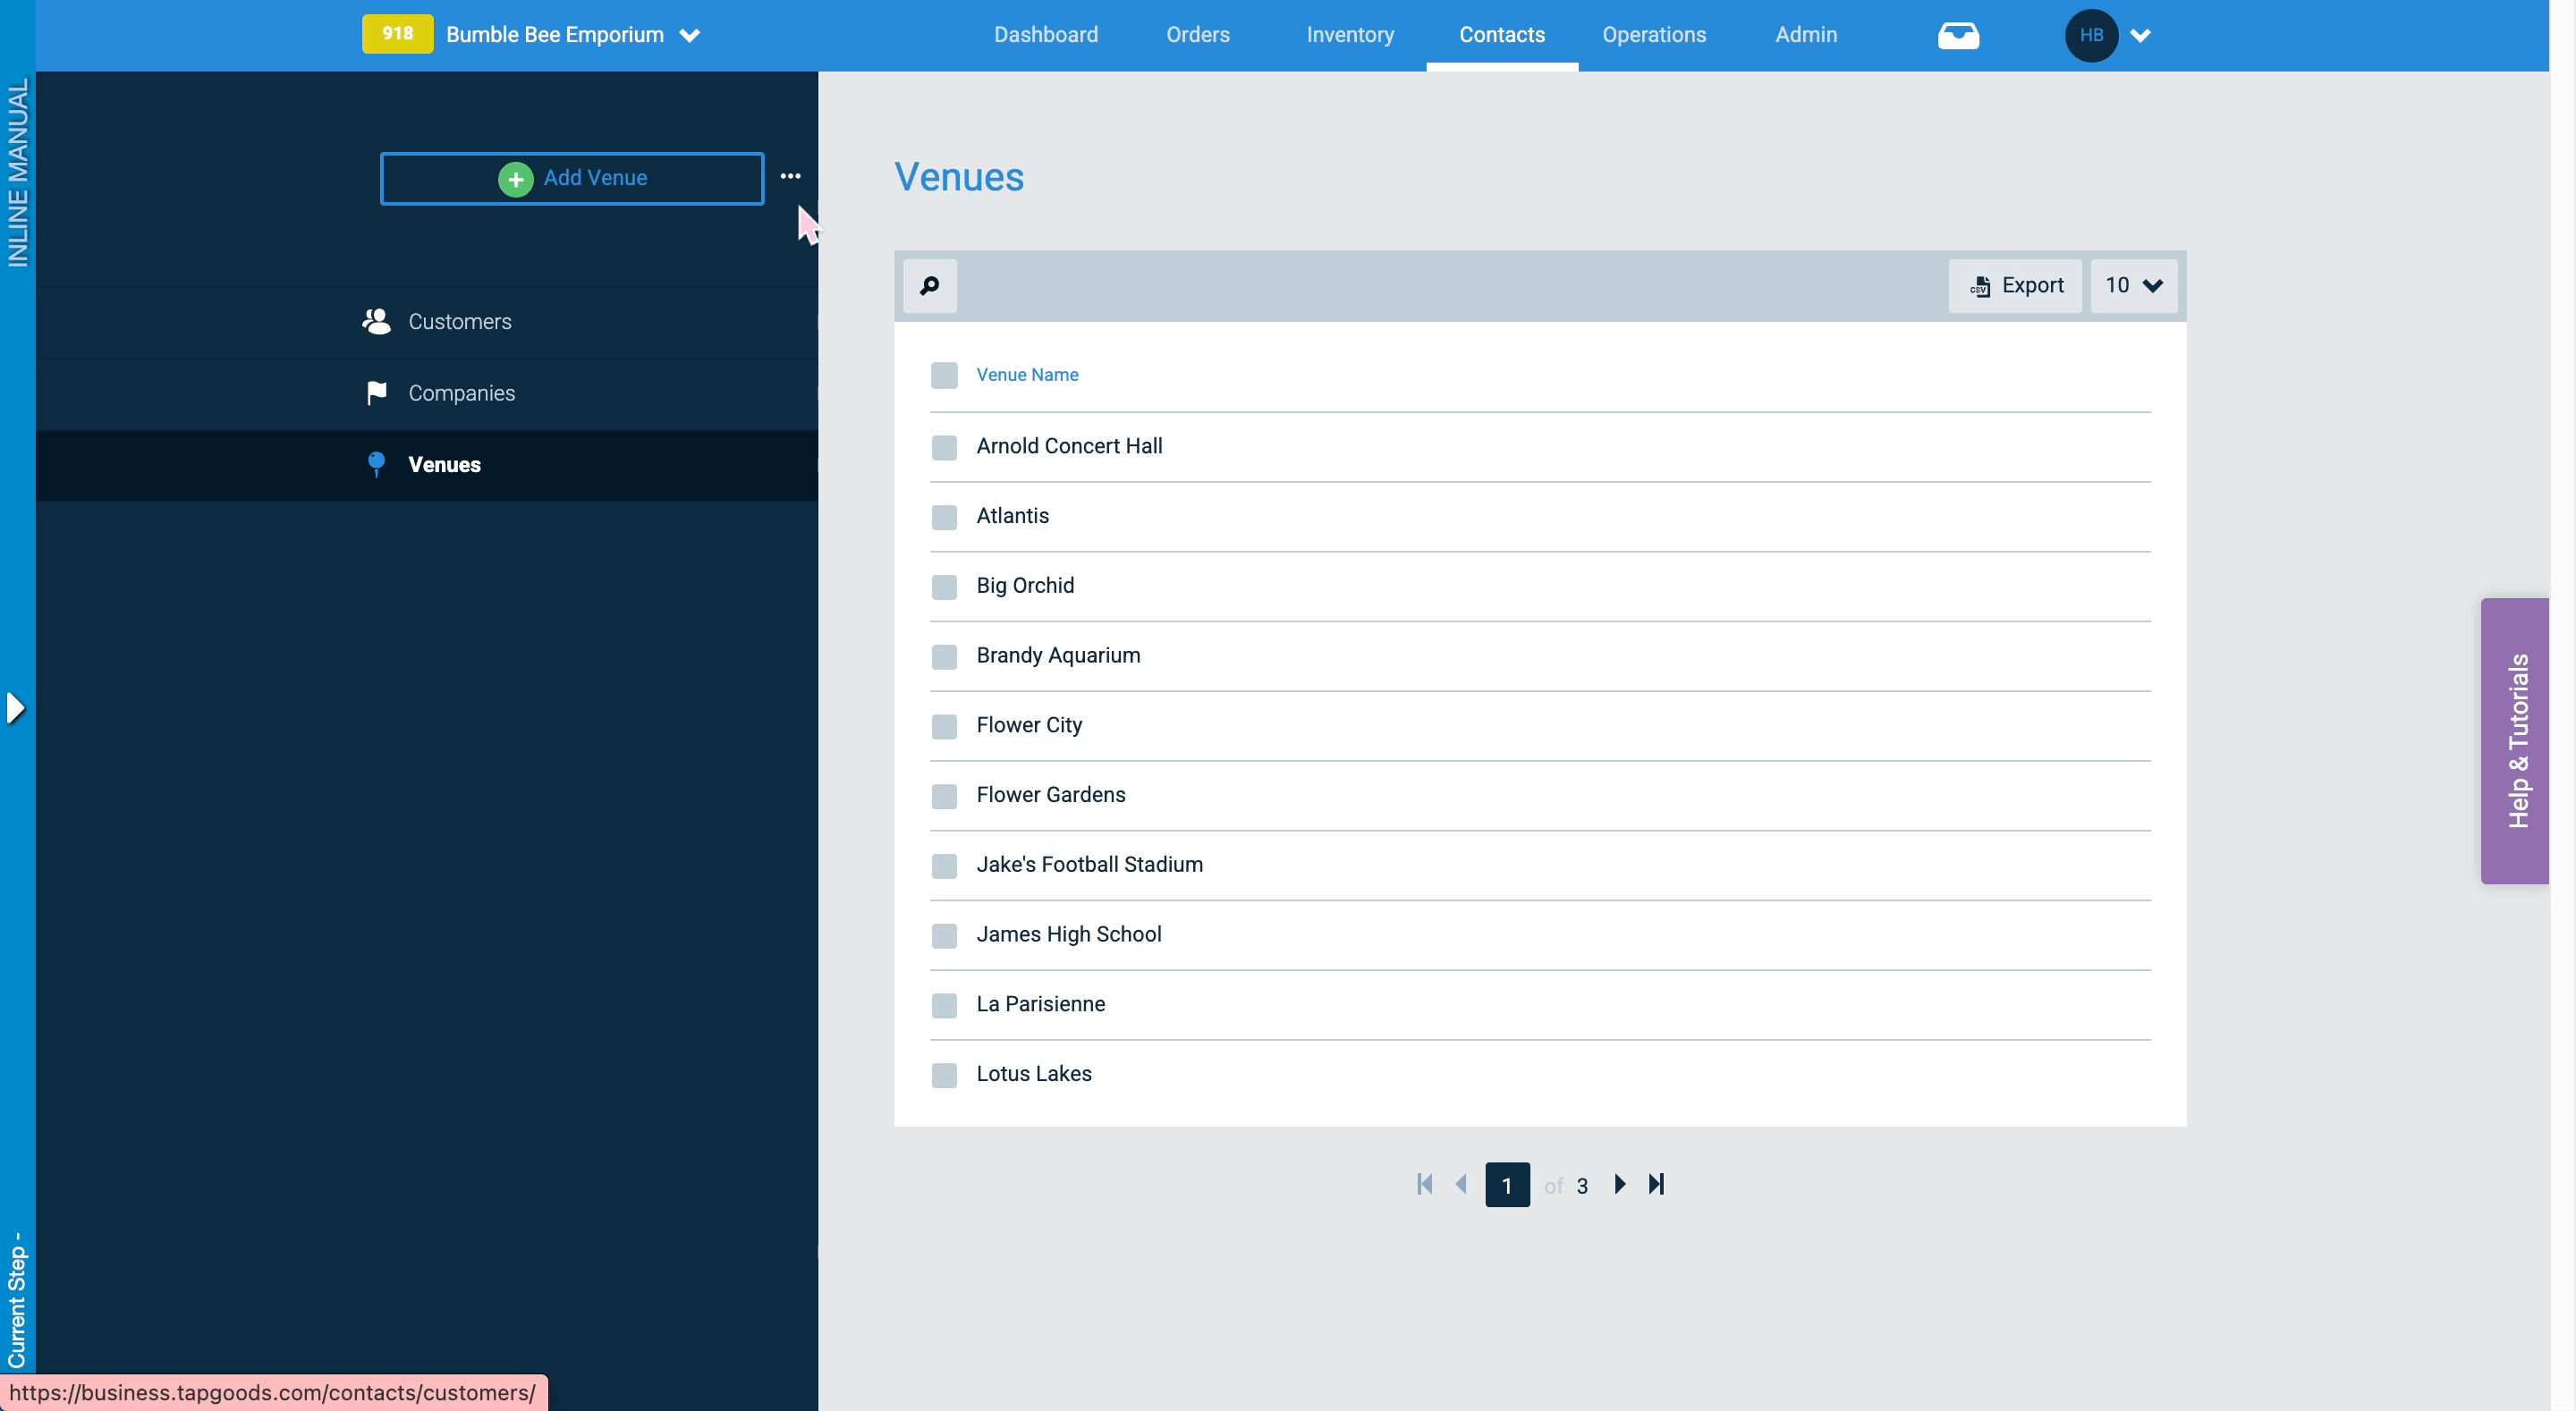The image size is (2576, 1411).
Task: Click the CSV icon on Export
Action: (x=1980, y=287)
